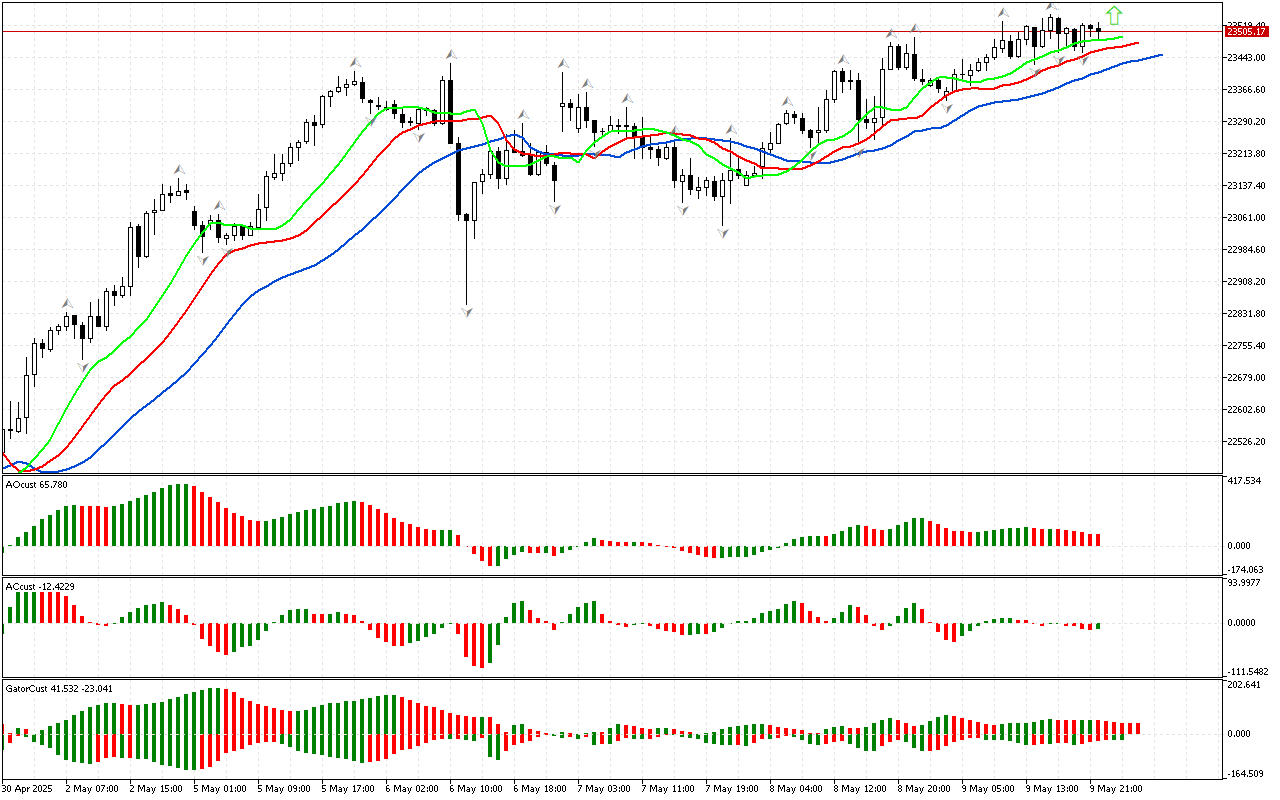Image resolution: width=1280 pixels, height=800 pixels.
Task: Select the ACcust -12.4229 indicator label
Action: click(x=40, y=585)
